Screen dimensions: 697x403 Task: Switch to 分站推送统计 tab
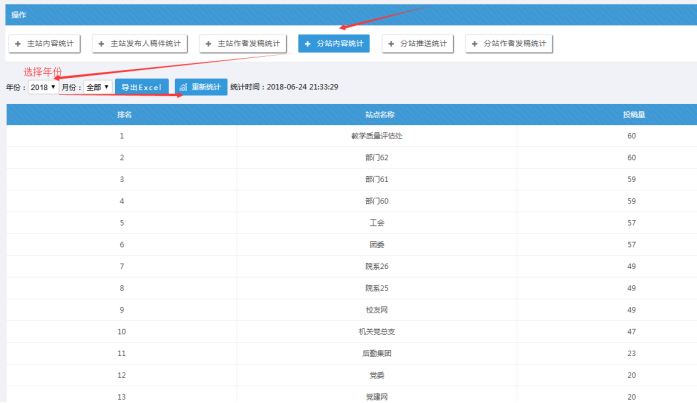(x=418, y=44)
